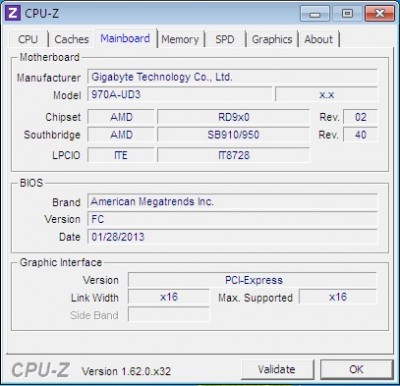Click the empty Side Band field

click(169, 314)
